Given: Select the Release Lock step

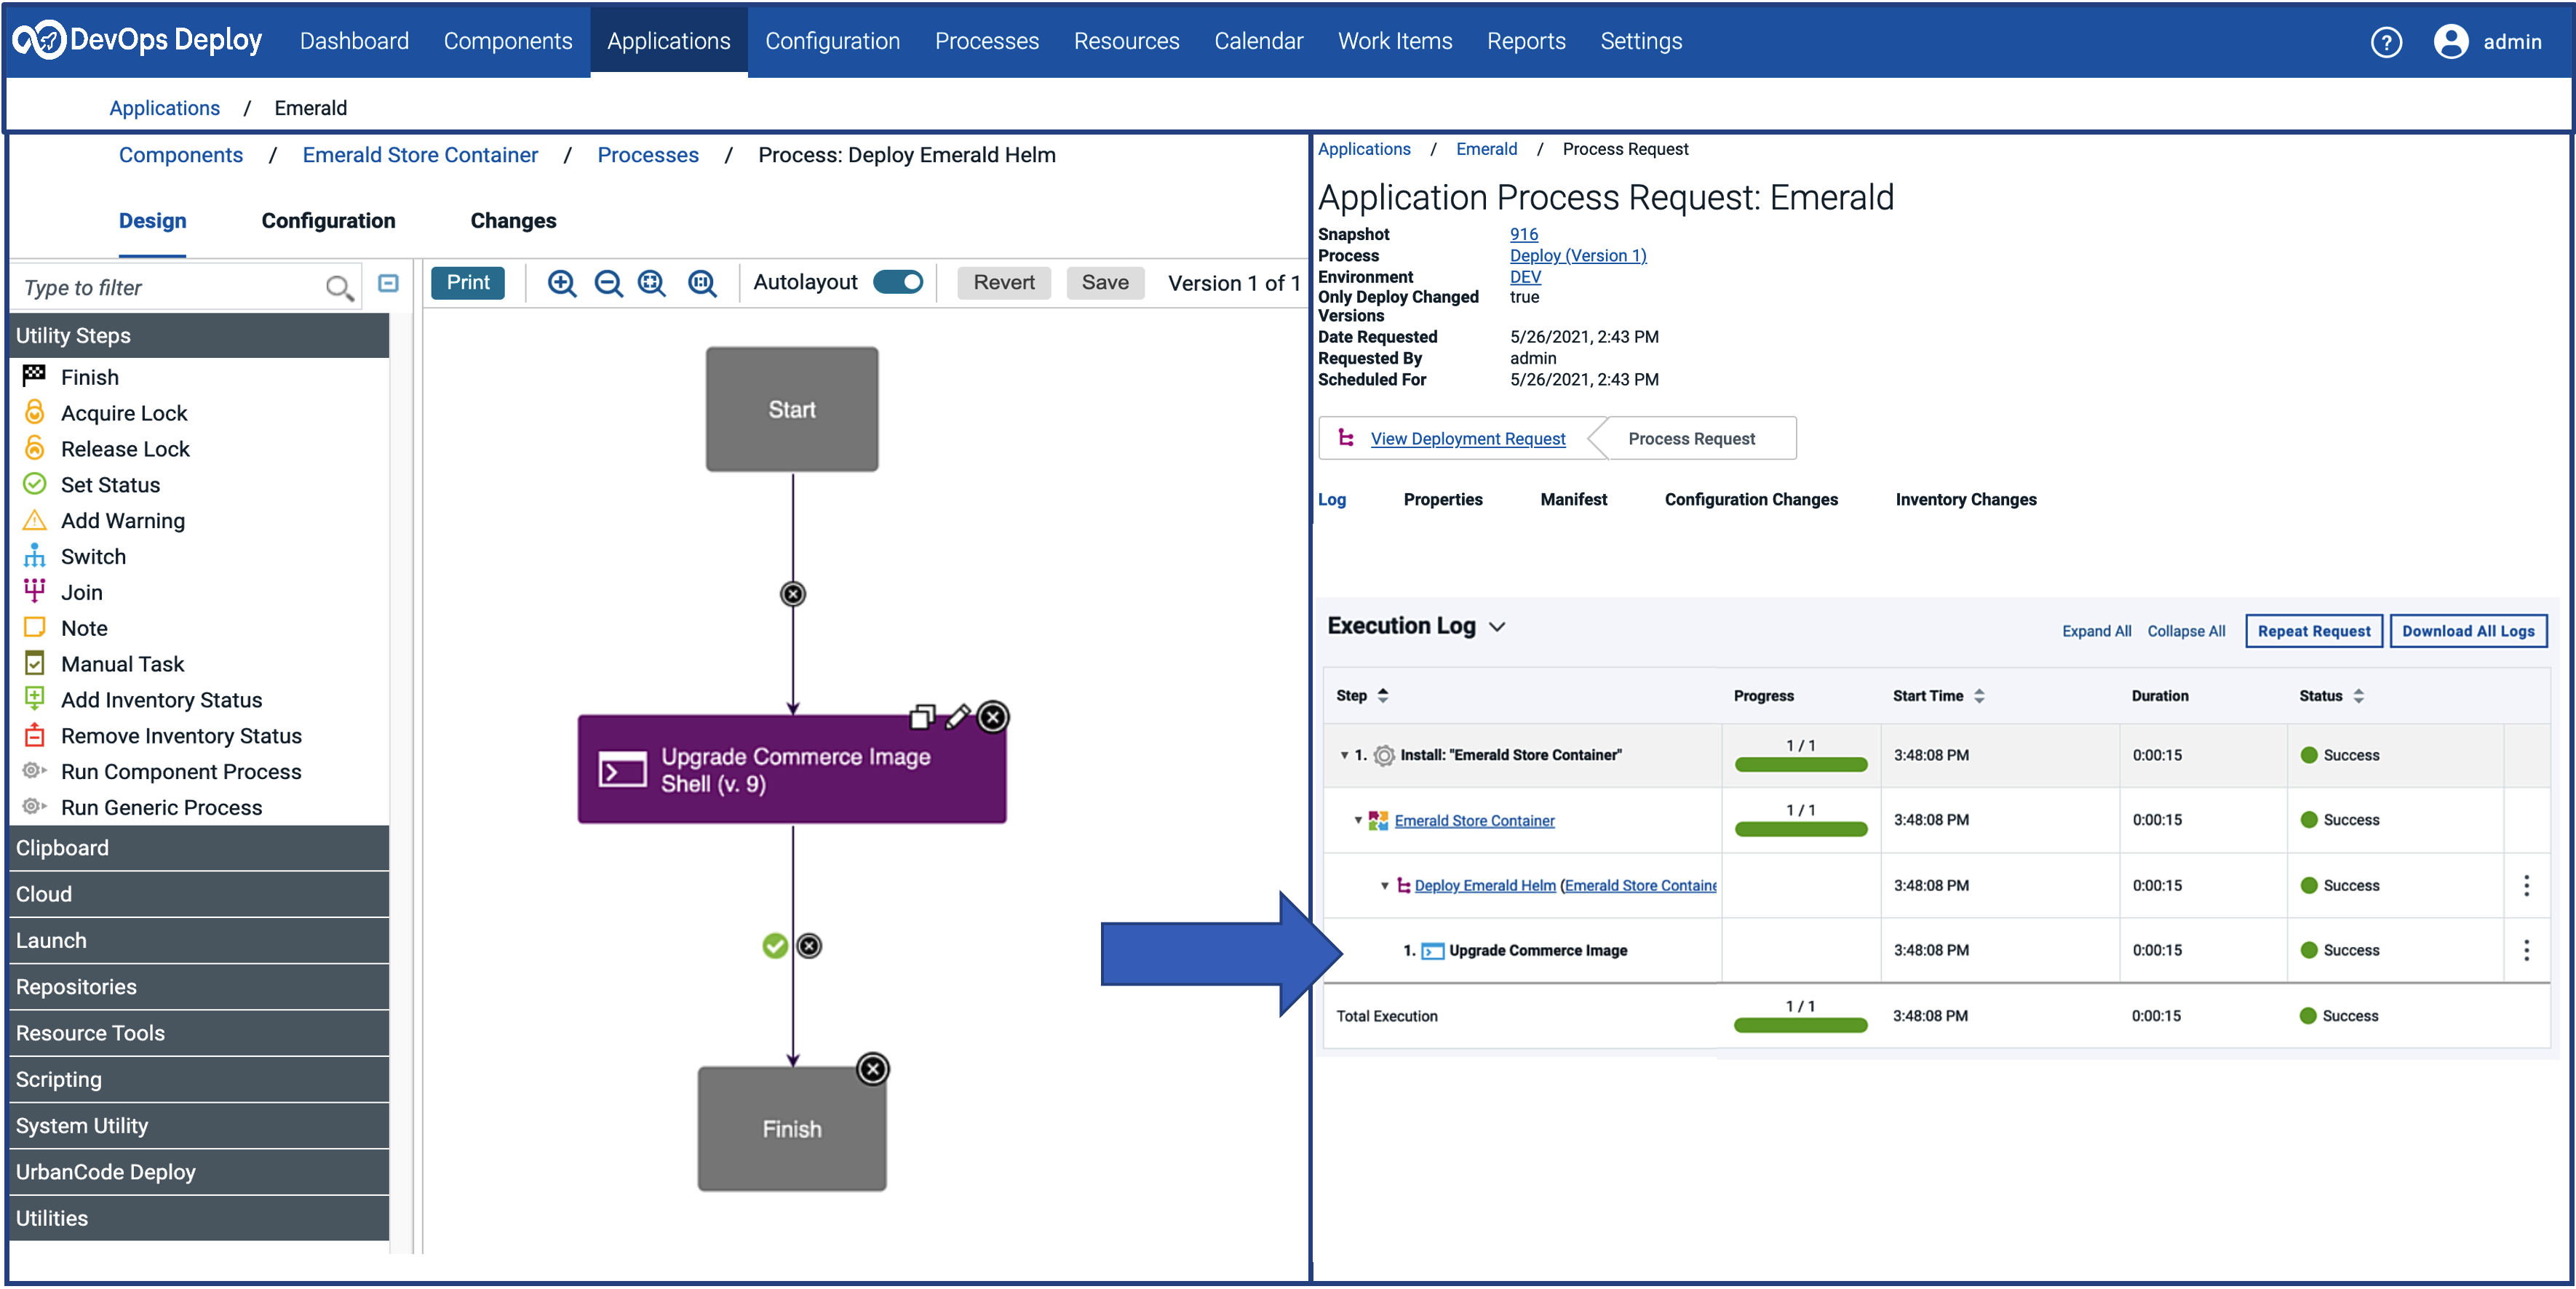Looking at the screenshot, I should [x=106, y=449].
